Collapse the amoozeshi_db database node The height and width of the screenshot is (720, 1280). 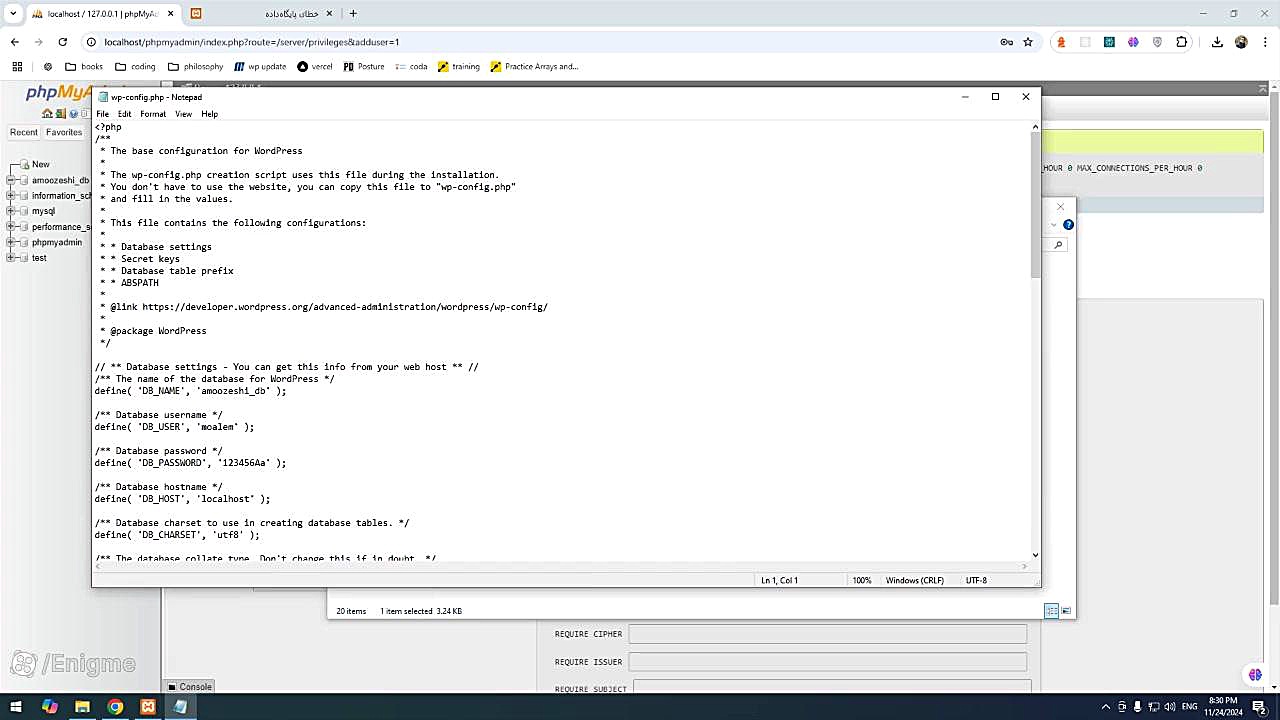(11, 180)
